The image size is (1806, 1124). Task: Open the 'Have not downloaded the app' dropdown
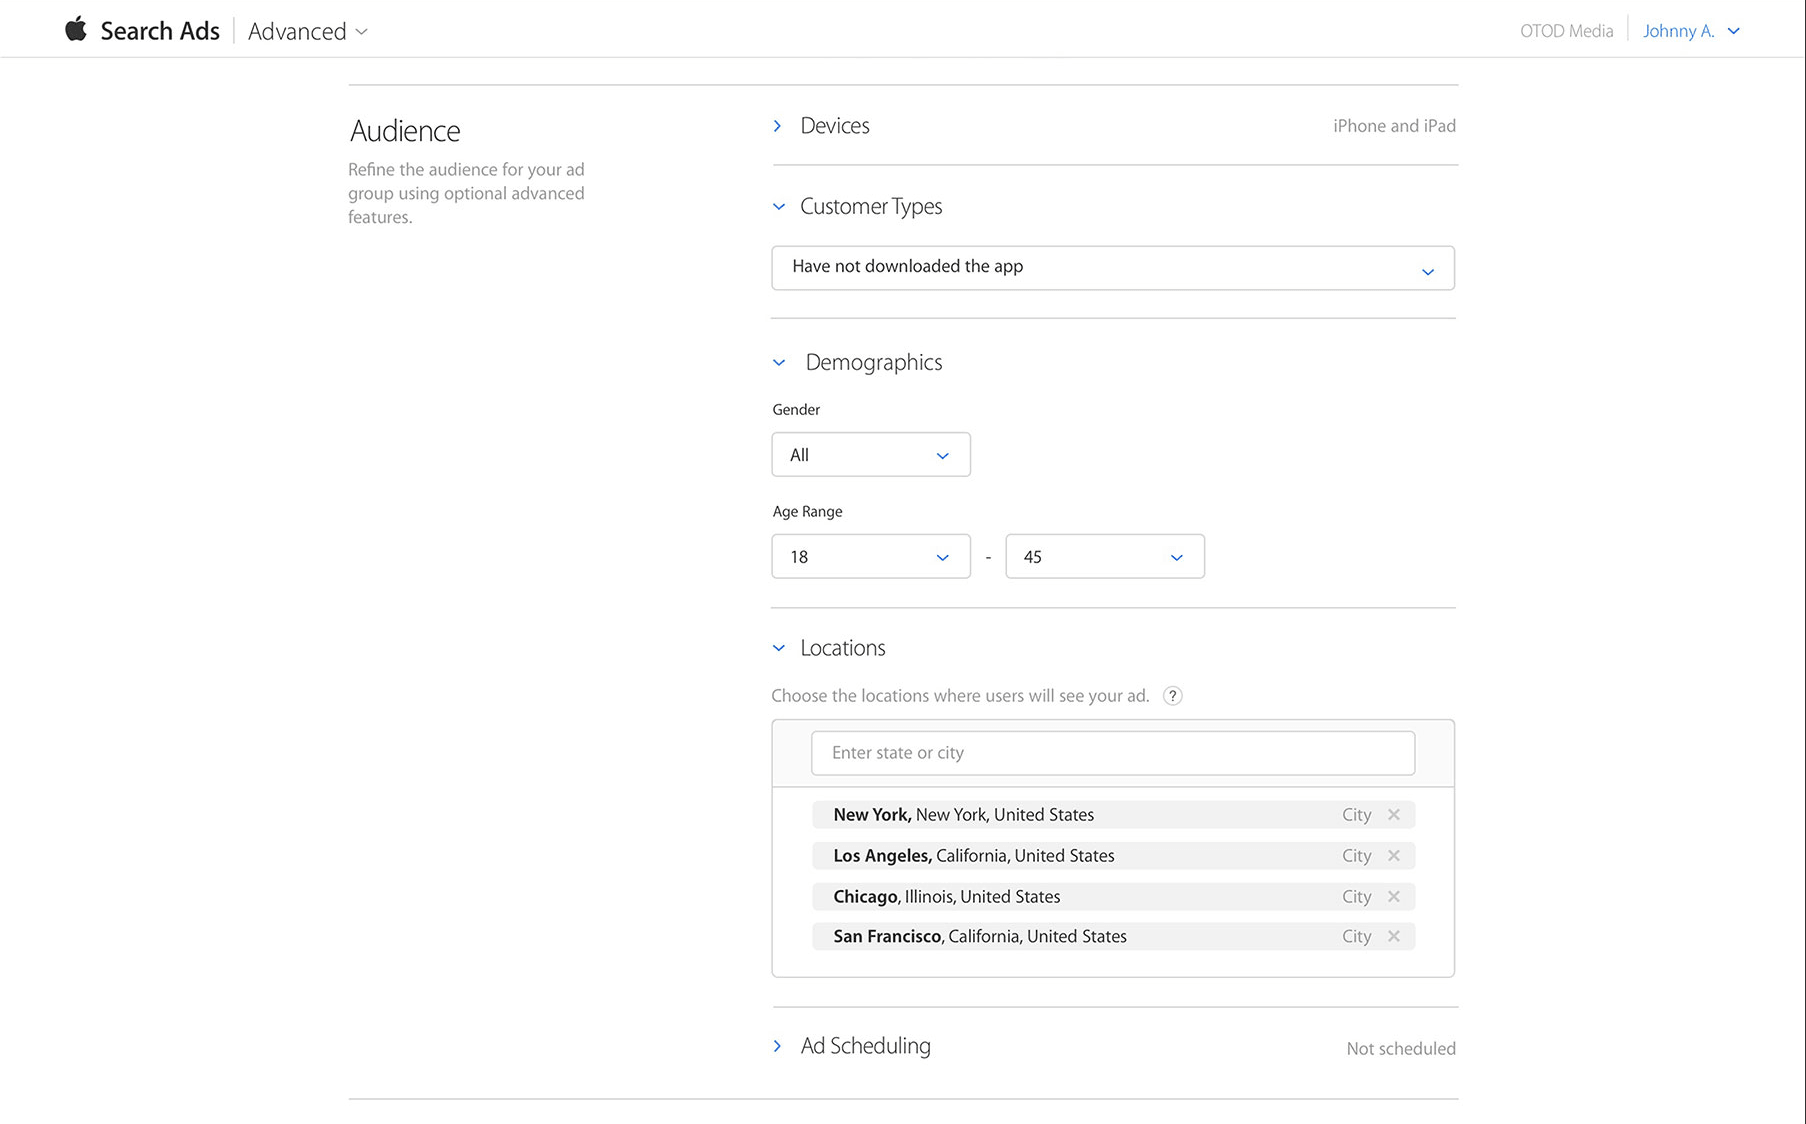coord(1113,268)
